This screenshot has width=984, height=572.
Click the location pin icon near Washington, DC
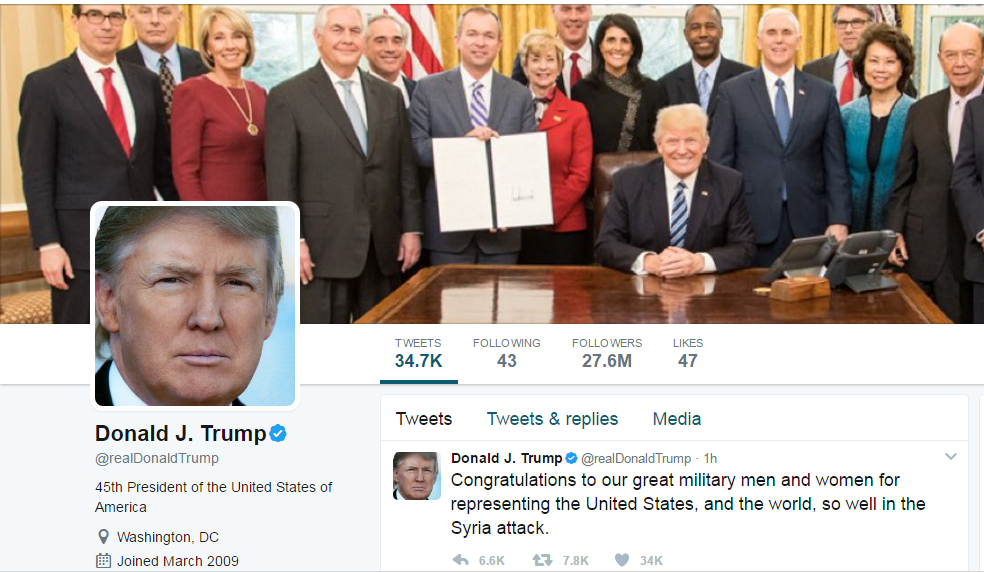coord(104,537)
